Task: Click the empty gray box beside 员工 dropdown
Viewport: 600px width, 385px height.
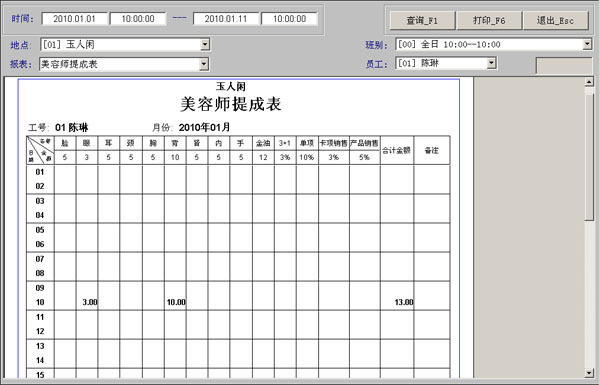Action: [x=564, y=65]
